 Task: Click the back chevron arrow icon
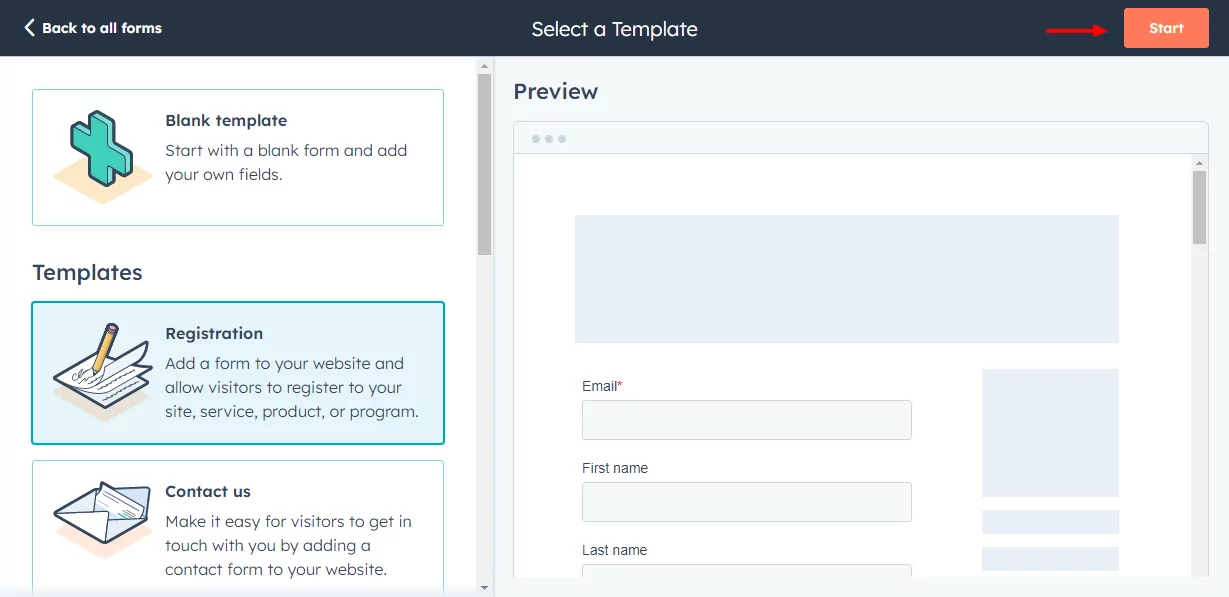click(x=29, y=28)
